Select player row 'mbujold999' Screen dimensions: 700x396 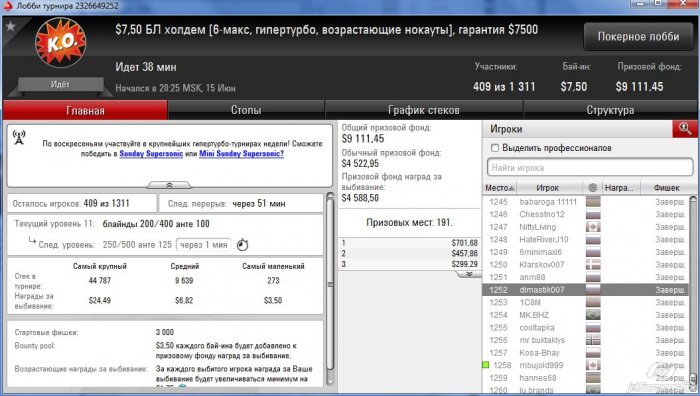586,365
